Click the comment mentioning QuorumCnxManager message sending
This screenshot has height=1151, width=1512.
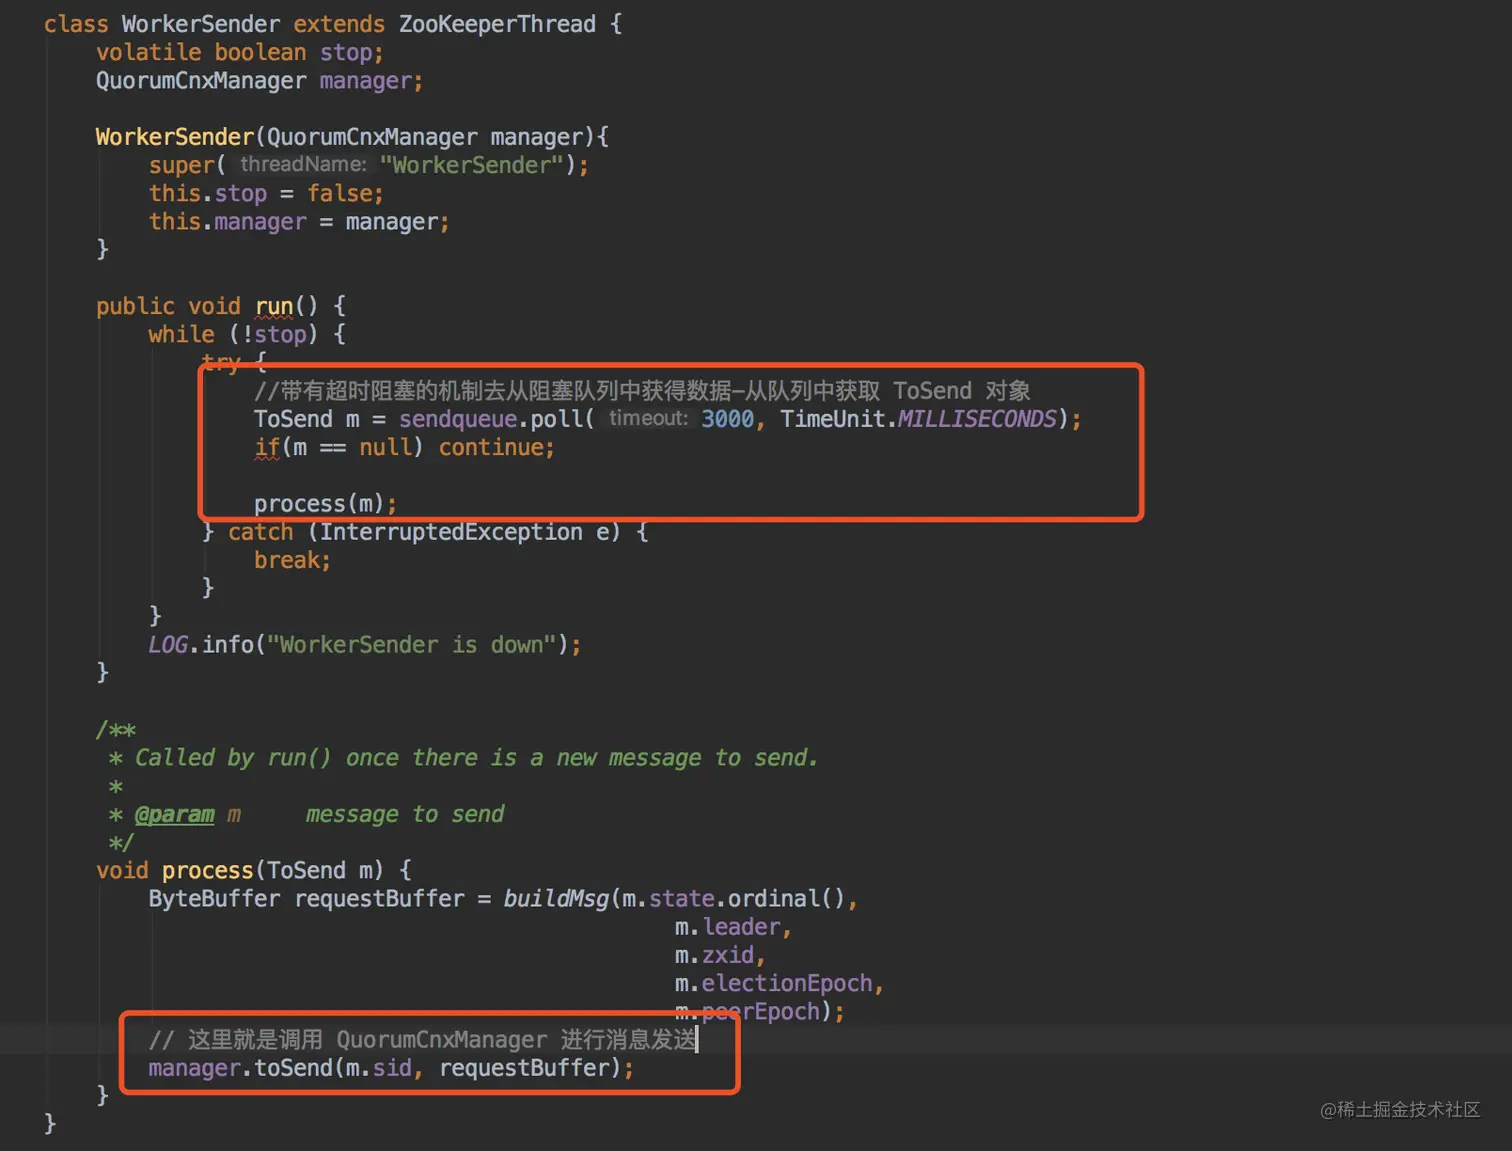(x=422, y=1040)
